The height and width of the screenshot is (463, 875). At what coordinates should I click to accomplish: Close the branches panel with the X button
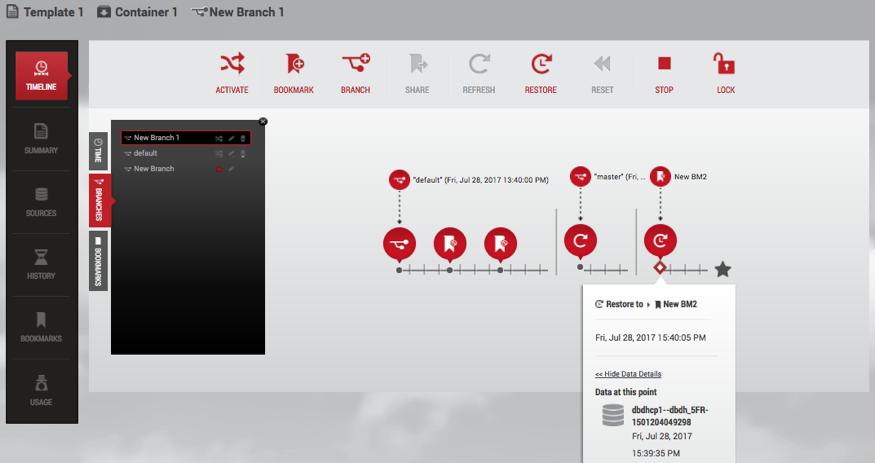[x=263, y=121]
